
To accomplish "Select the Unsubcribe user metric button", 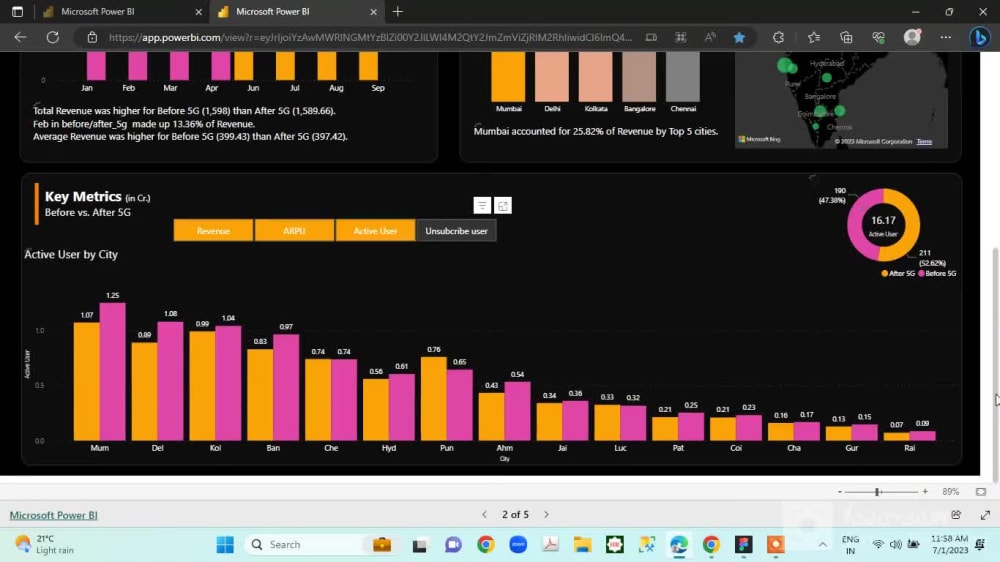I will coord(456,231).
